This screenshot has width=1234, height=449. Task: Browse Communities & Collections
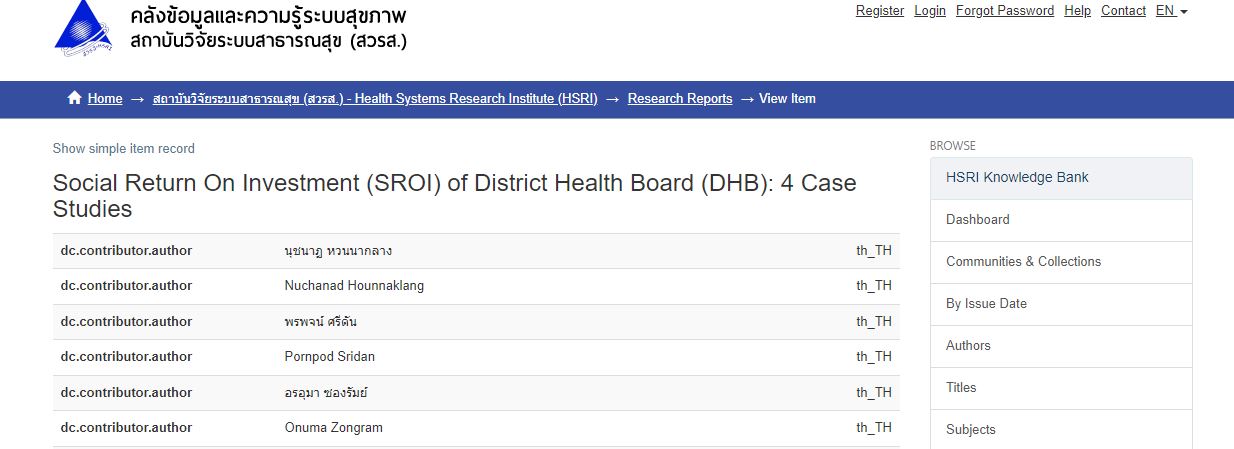click(1061, 262)
